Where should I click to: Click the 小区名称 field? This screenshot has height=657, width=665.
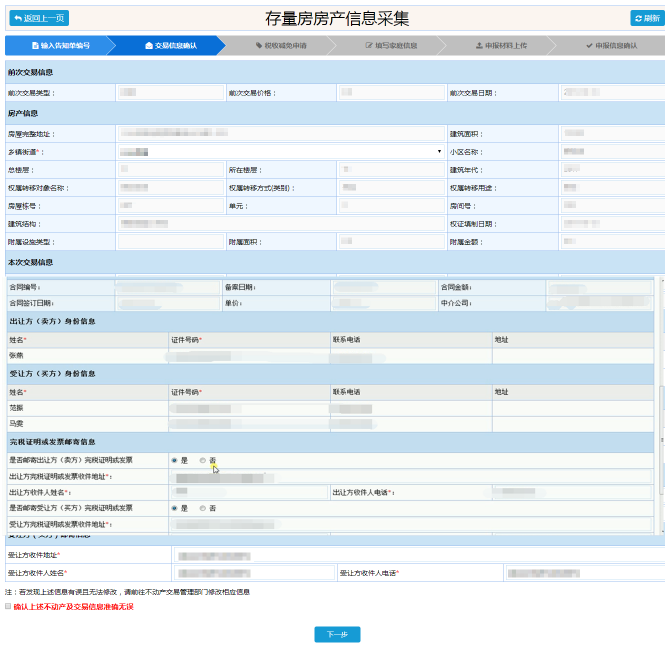(x=610, y=152)
